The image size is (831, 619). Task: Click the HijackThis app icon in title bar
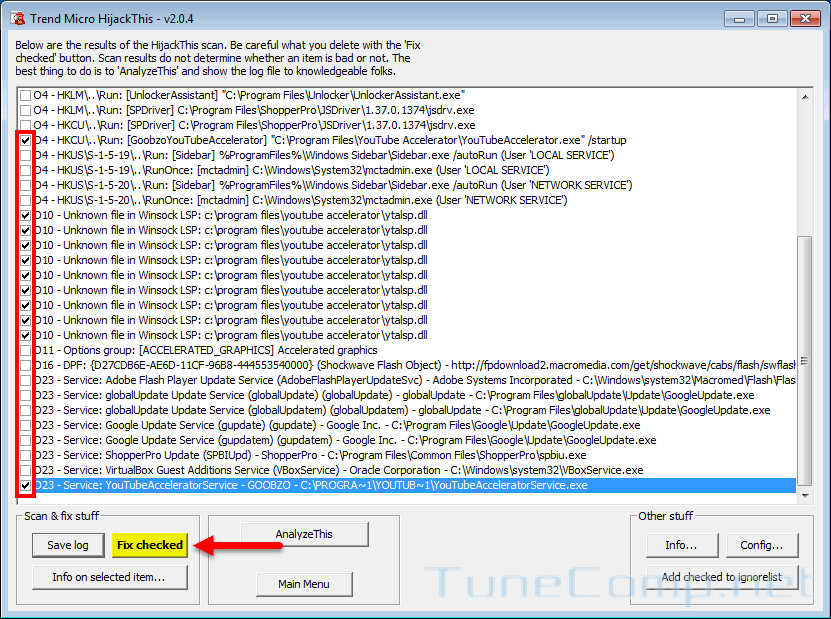[x=17, y=19]
